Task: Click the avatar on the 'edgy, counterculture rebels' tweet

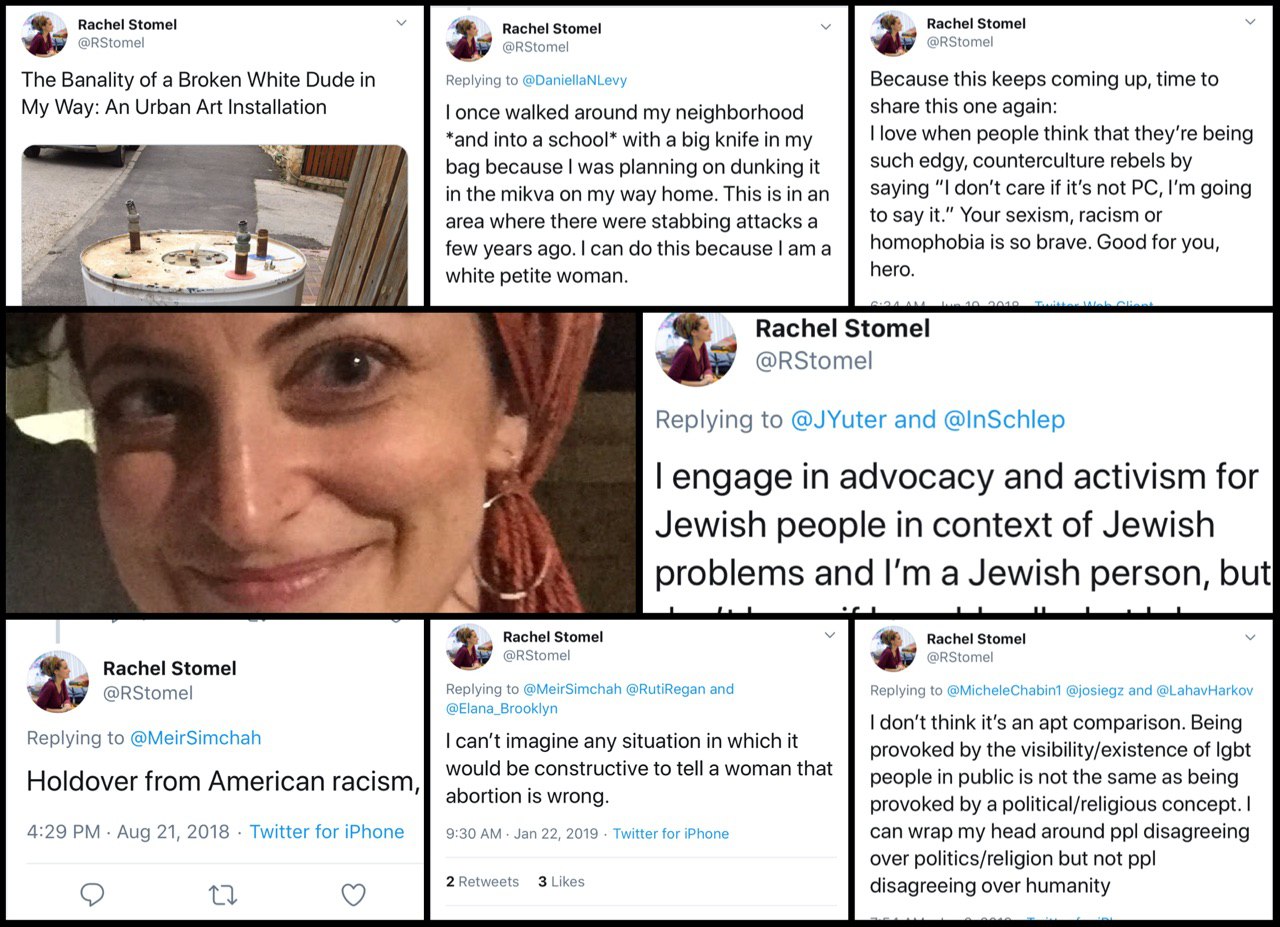Action: [x=893, y=33]
